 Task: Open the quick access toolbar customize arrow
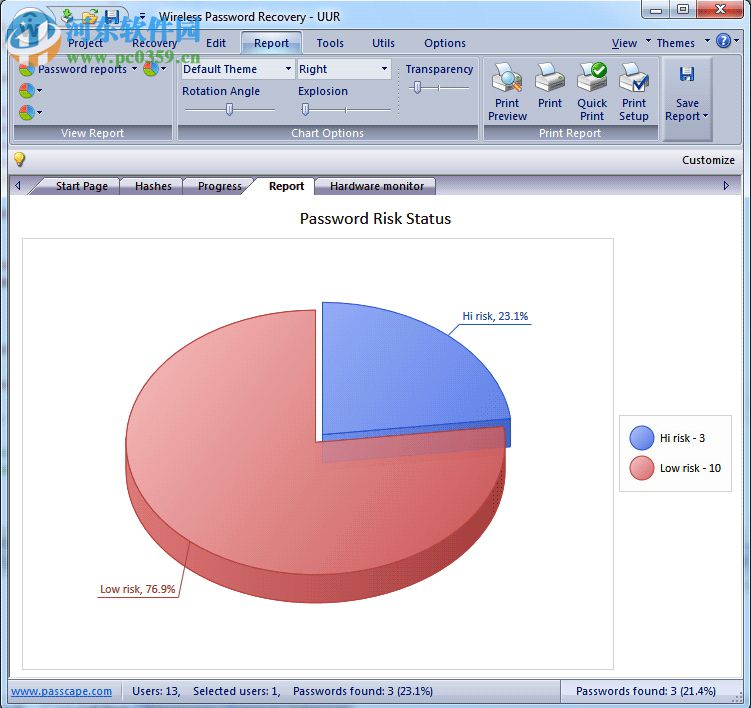(142, 16)
